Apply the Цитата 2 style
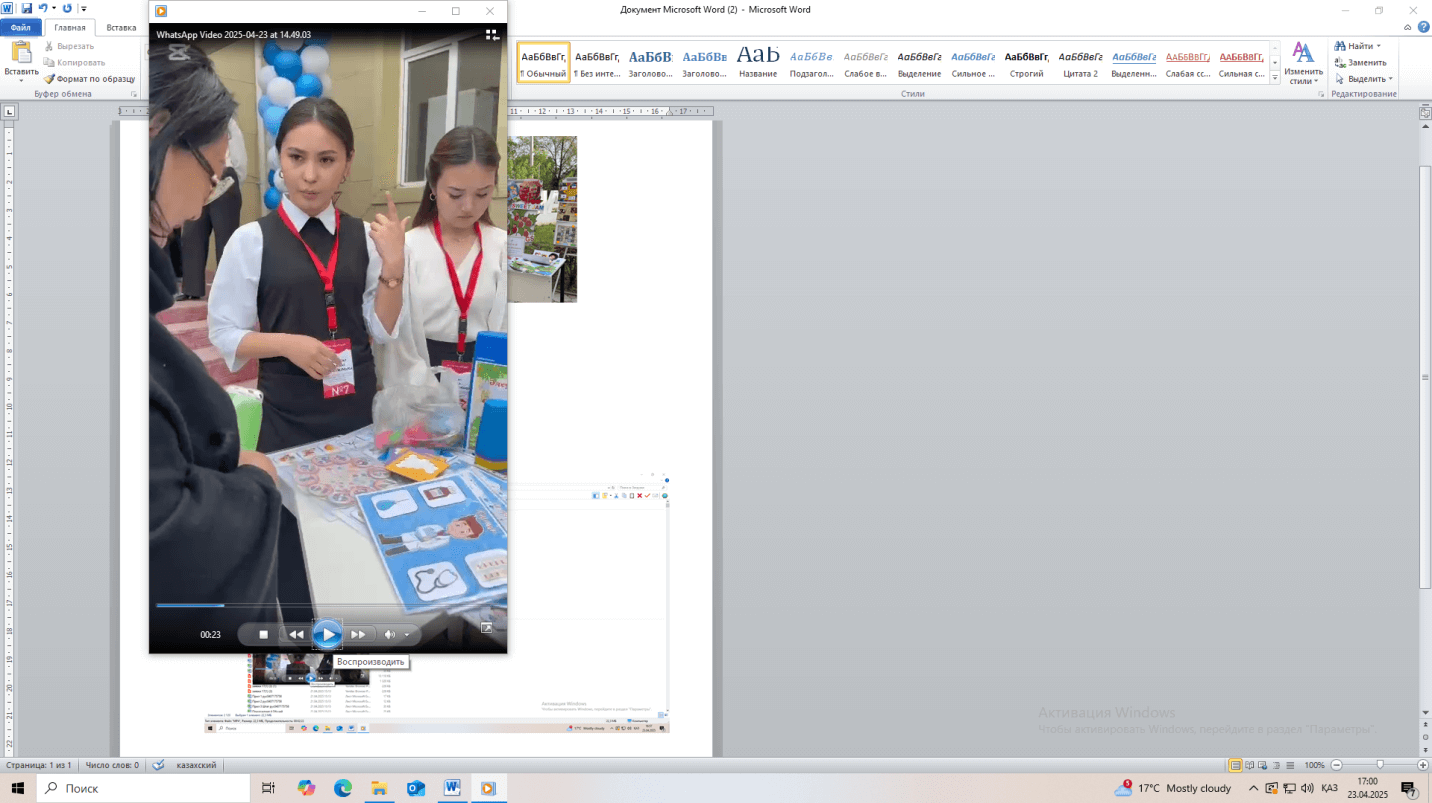Screen dimensions: 1432x803 pyautogui.click(x=1080, y=62)
